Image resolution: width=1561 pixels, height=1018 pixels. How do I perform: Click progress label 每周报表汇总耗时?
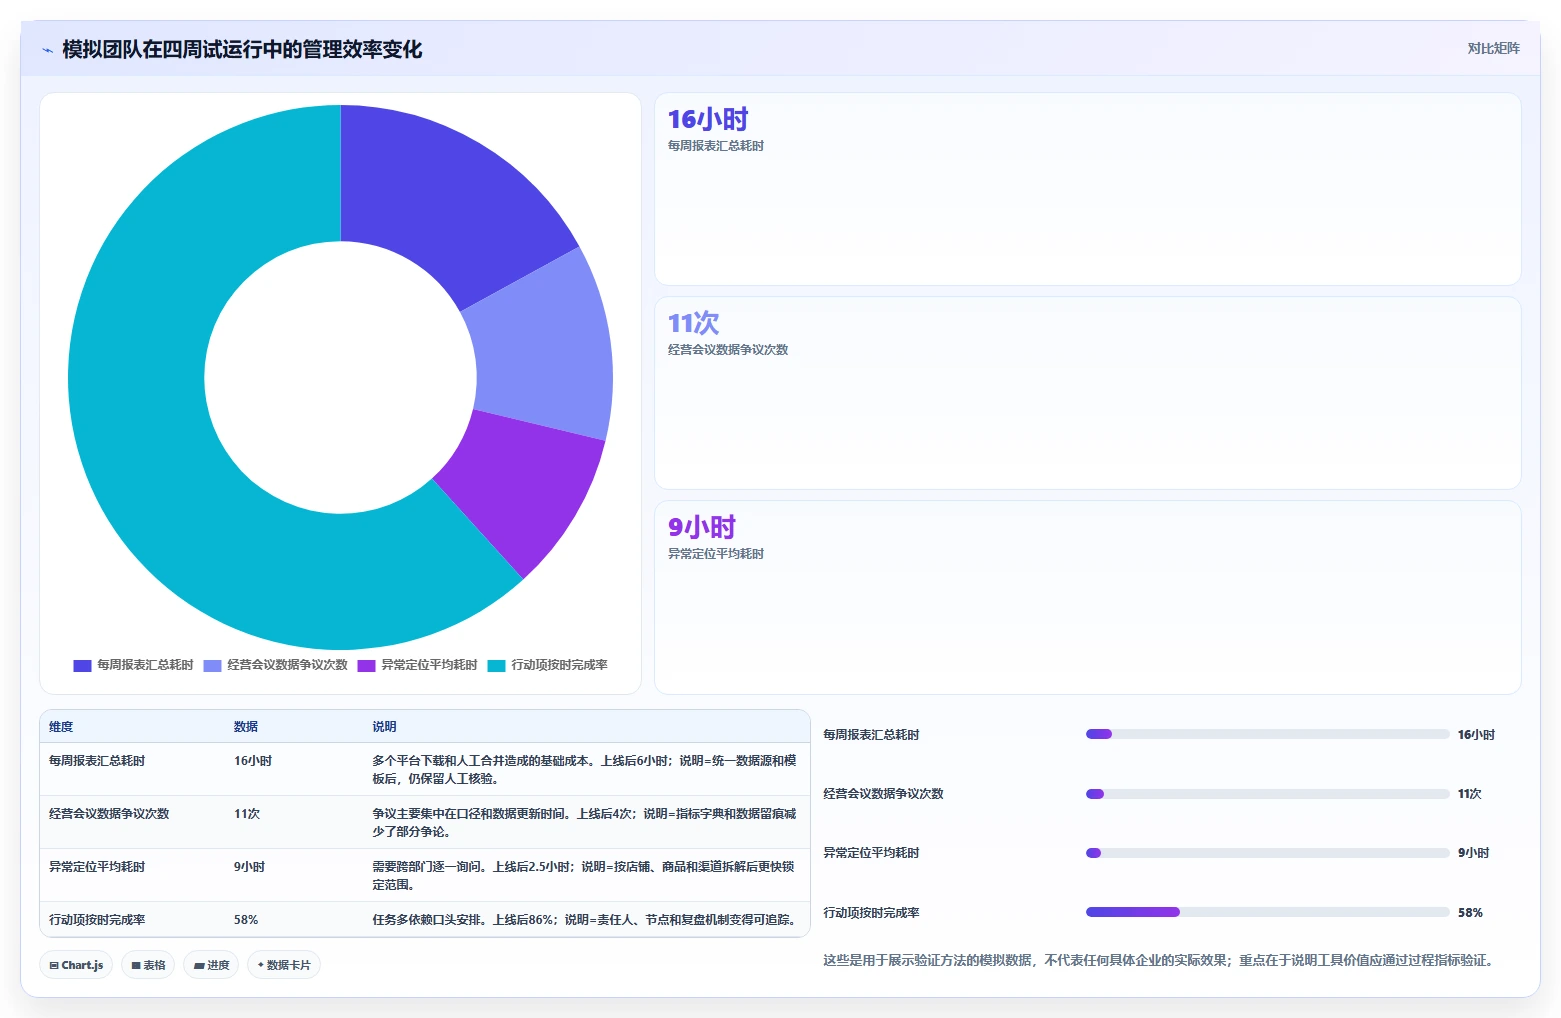[871, 735]
